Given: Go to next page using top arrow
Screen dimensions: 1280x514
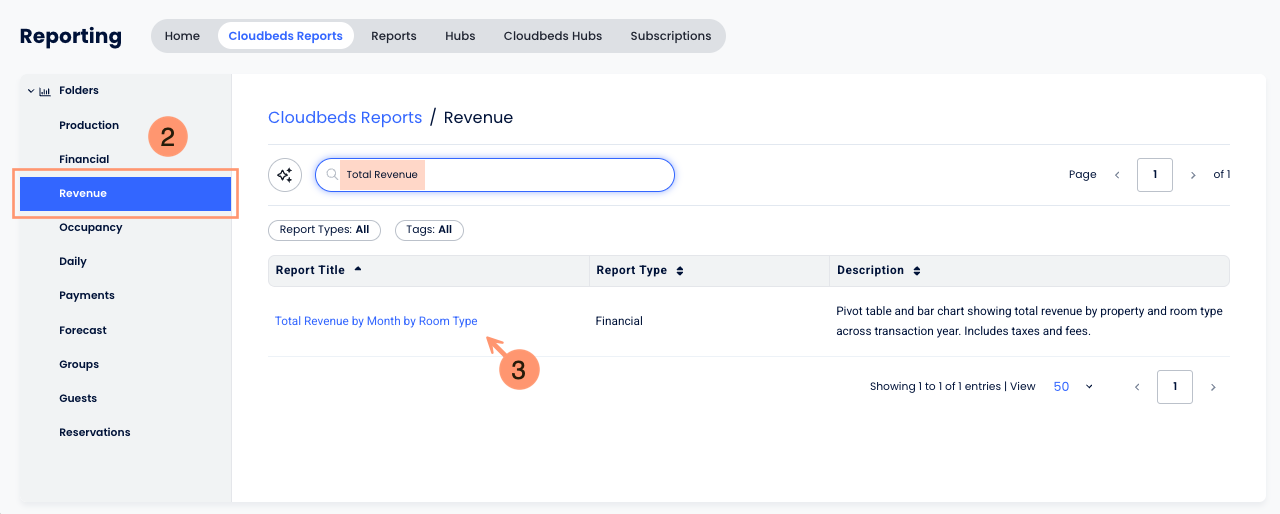Looking at the screenshot, I should (x=1193, y=175).
